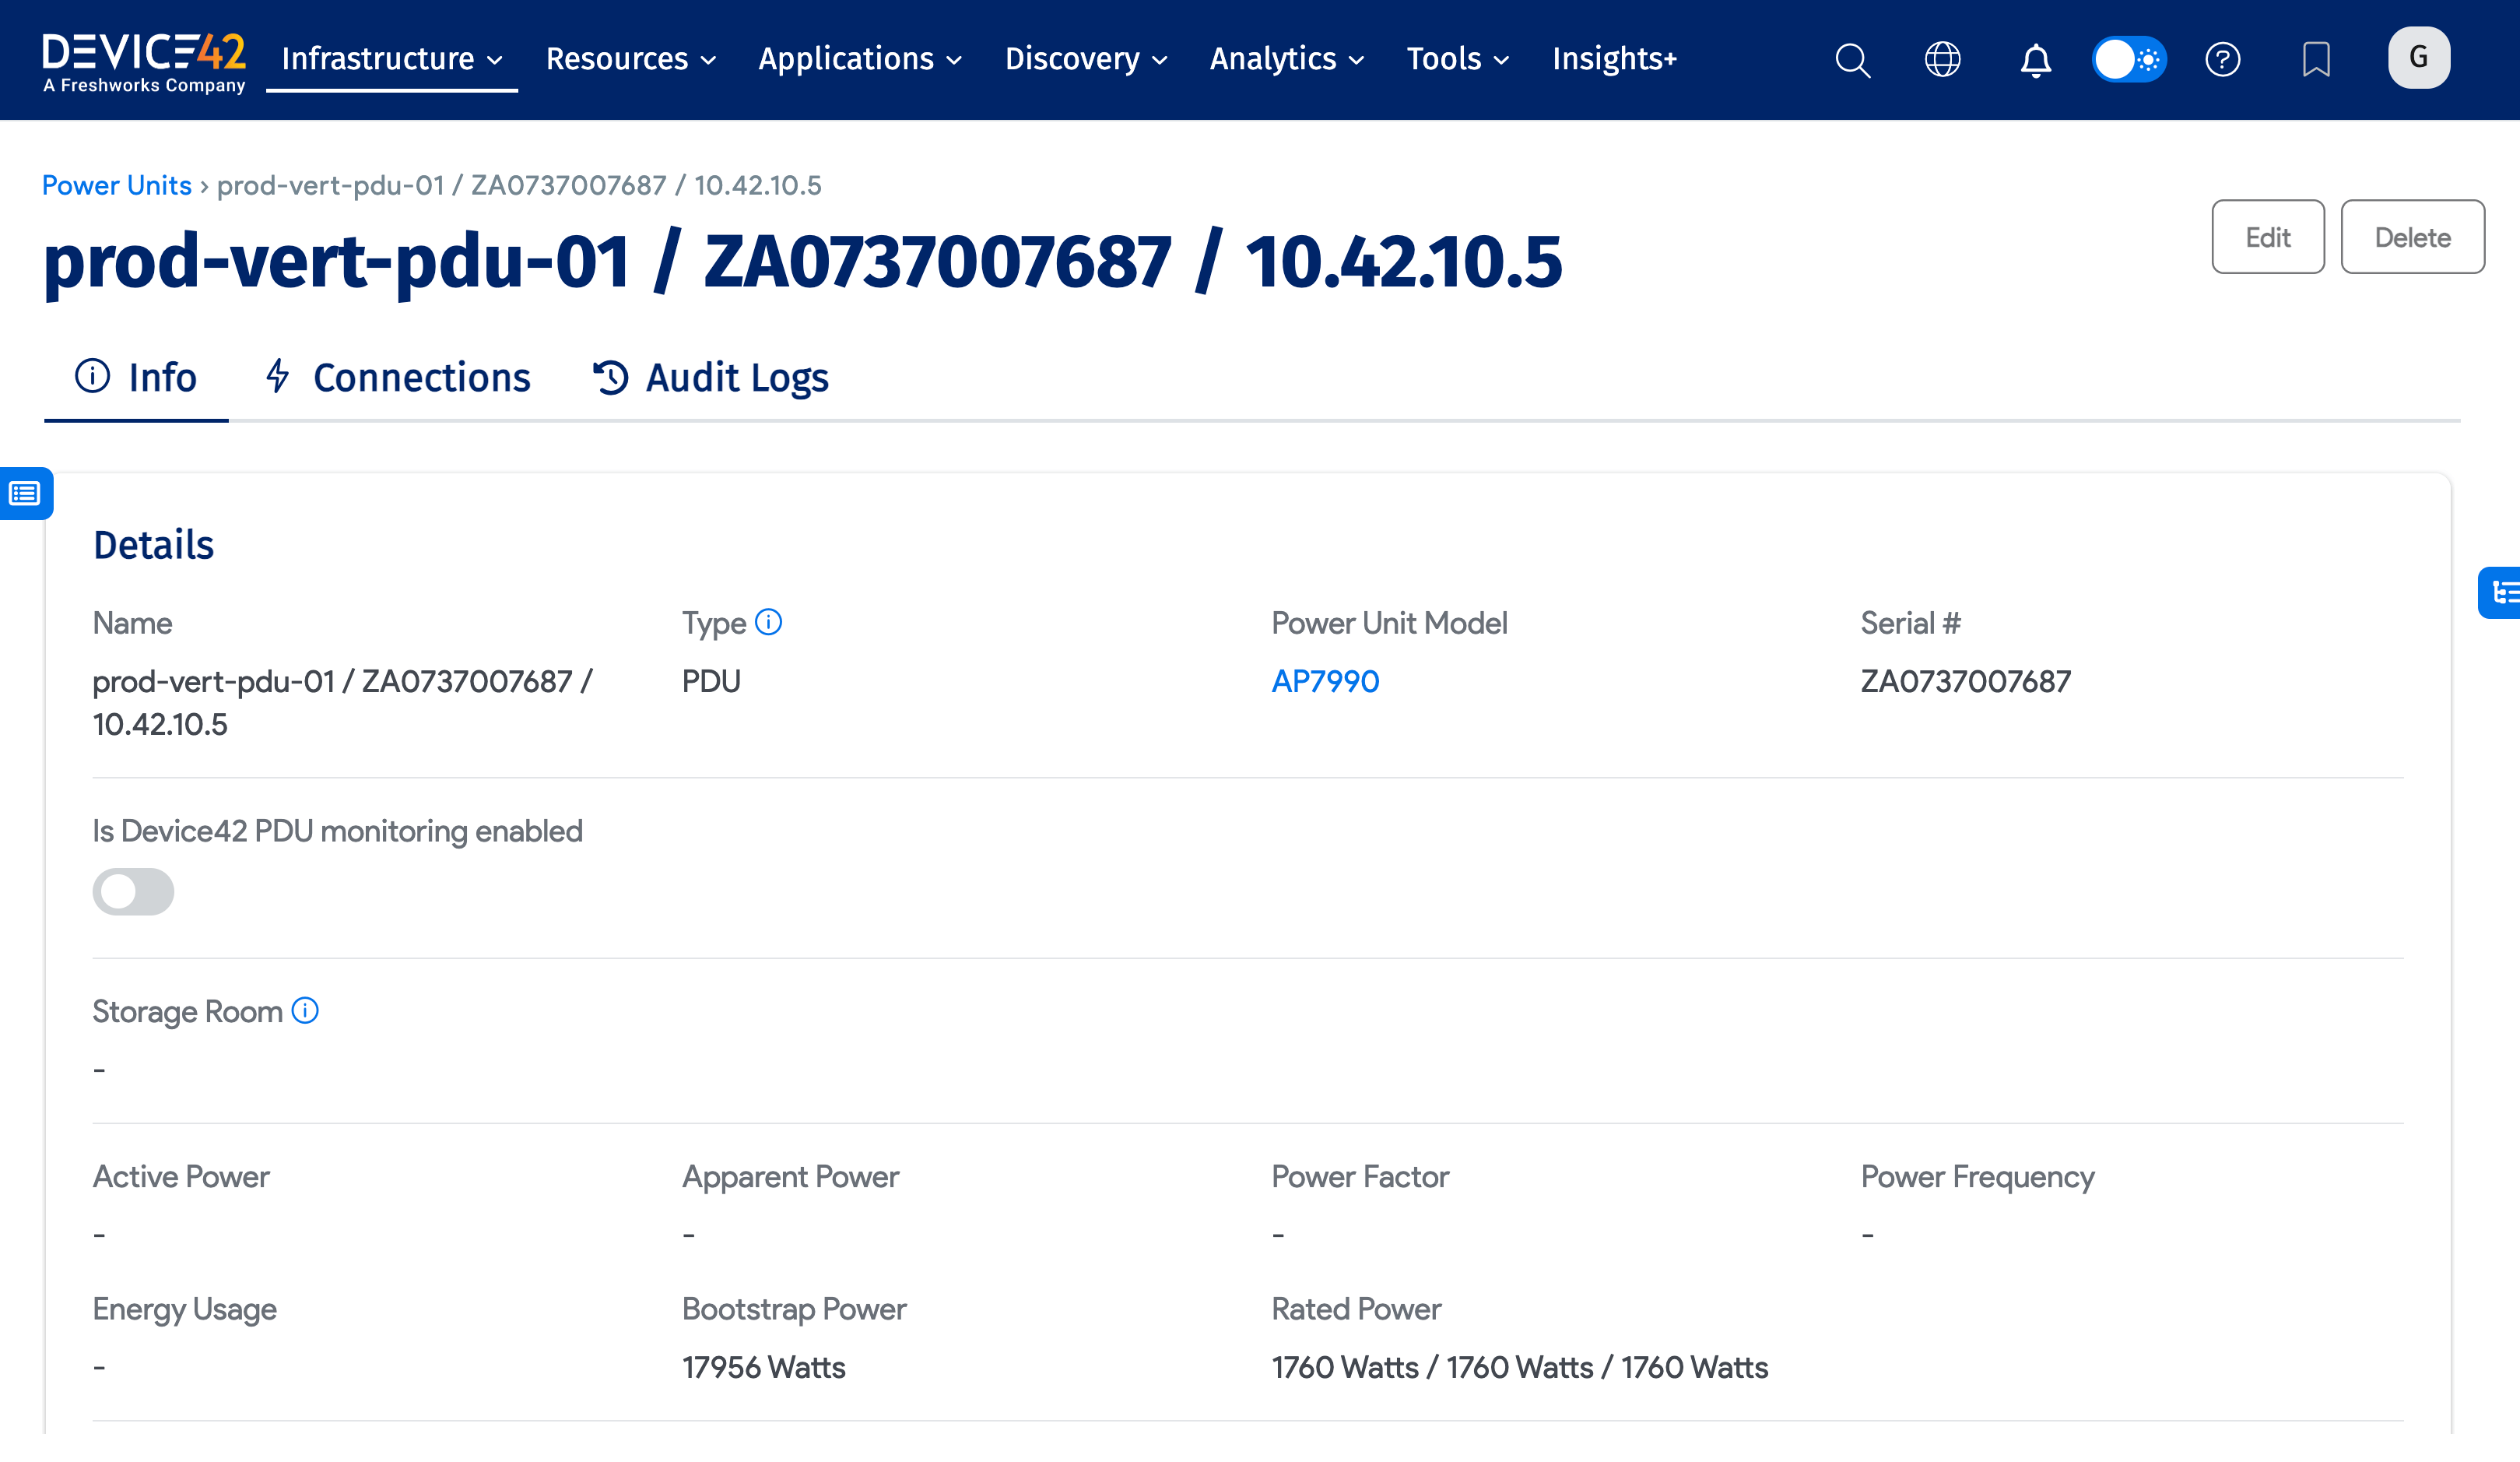Open the globe language icon
The height and width of the screenshot is (1462, 2520).
(1942, 60)
